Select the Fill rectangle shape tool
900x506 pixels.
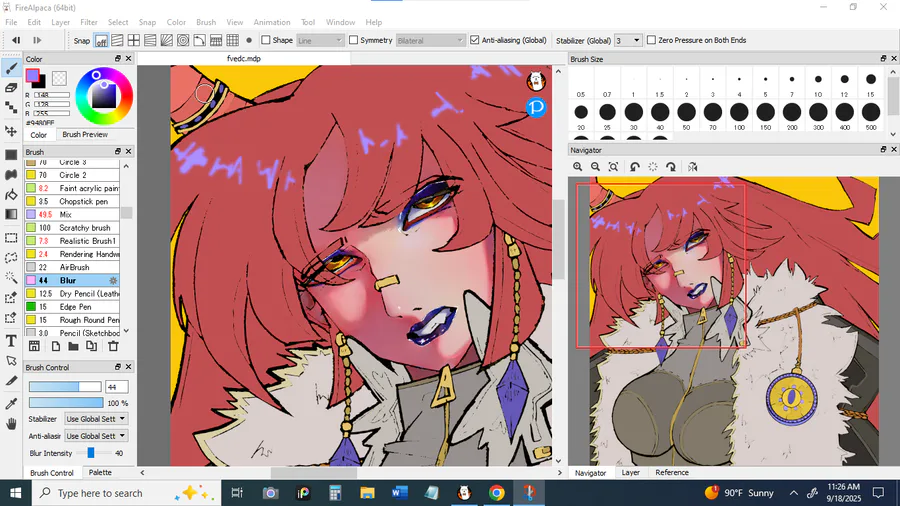pos(11,155)
